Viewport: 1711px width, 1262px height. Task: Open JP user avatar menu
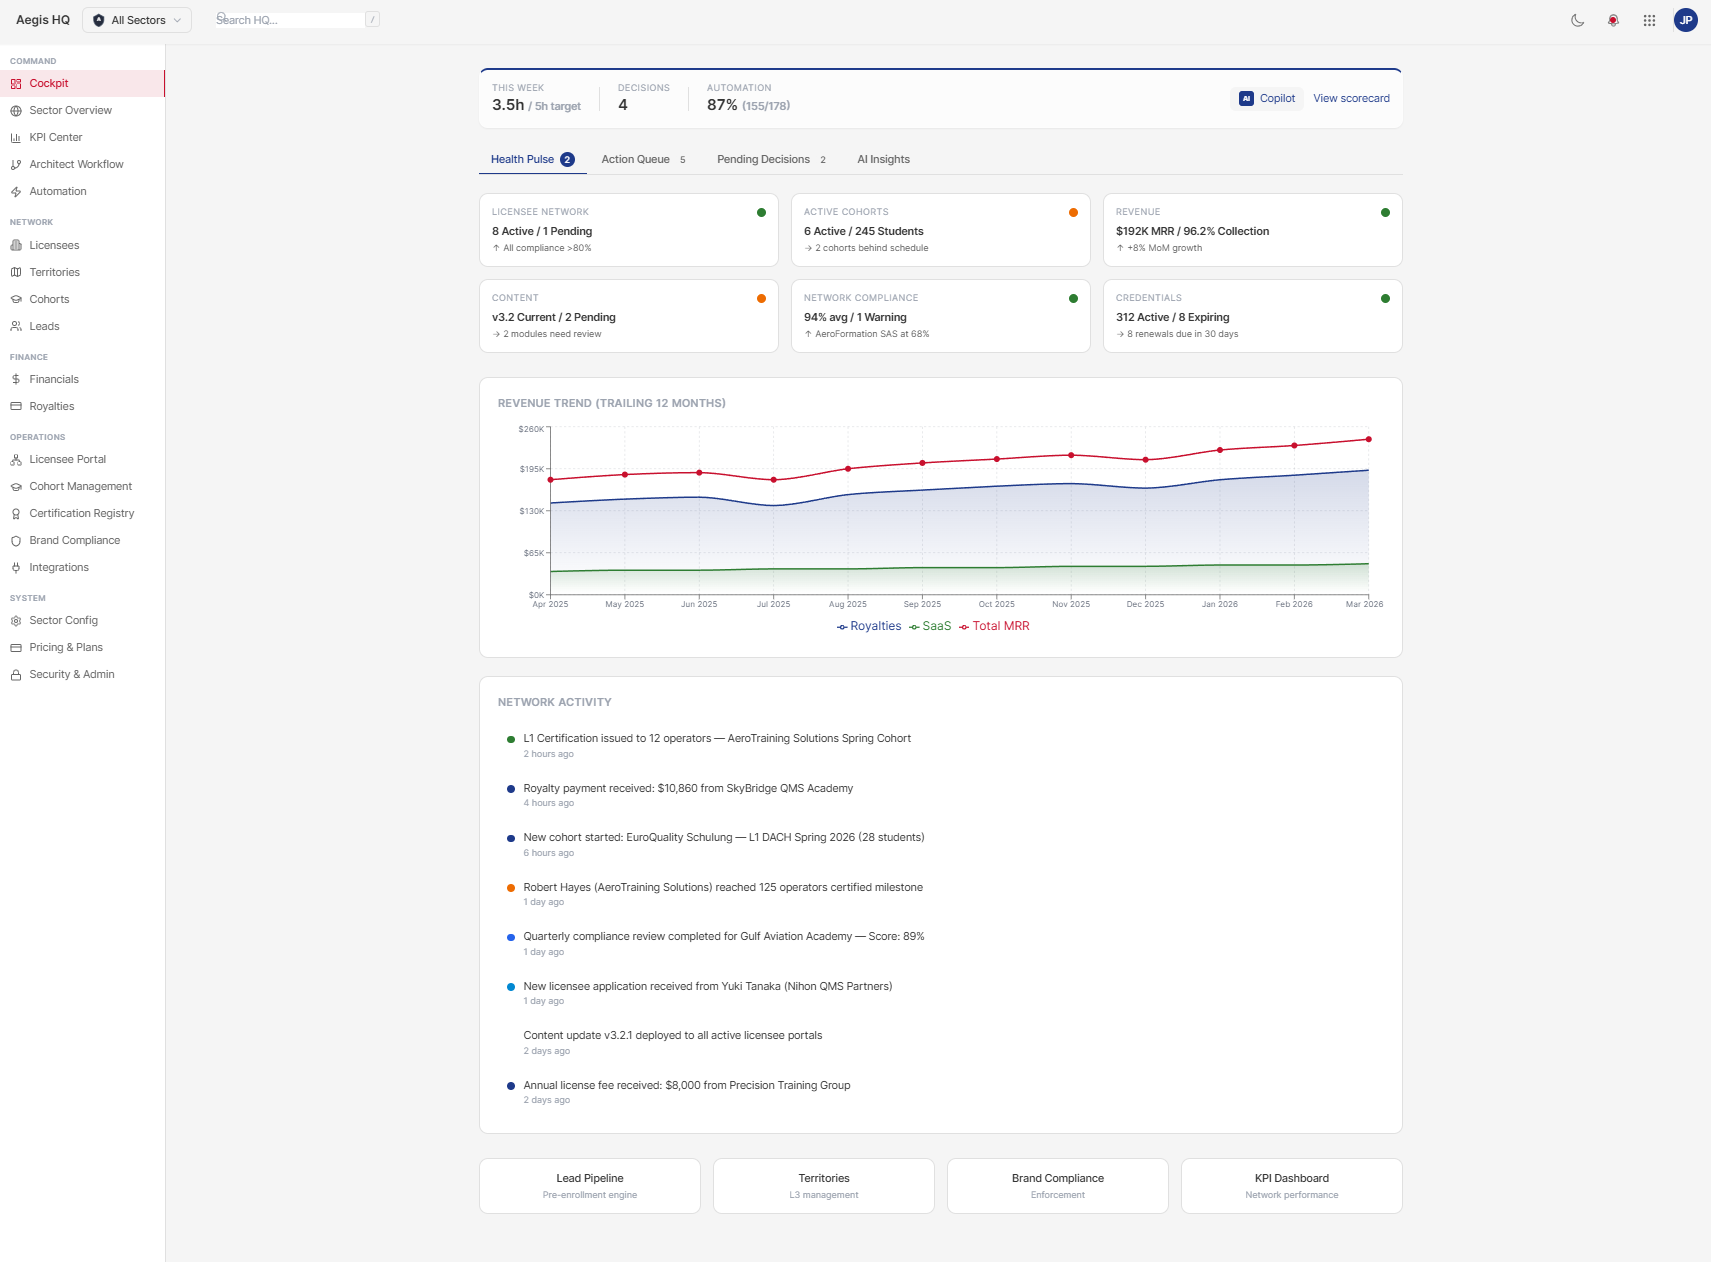[x=1686, y=20]
